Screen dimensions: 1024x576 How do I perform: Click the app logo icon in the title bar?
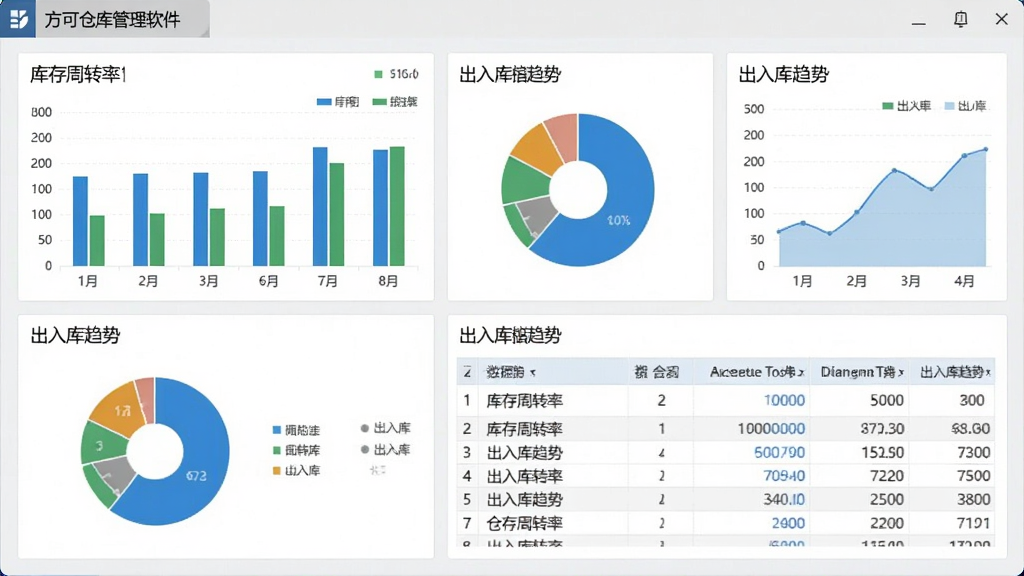point(18,19)
